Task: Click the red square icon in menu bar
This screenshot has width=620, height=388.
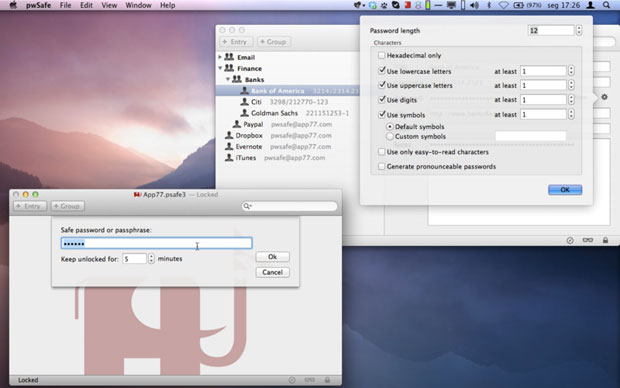Action: pos(407,5)
